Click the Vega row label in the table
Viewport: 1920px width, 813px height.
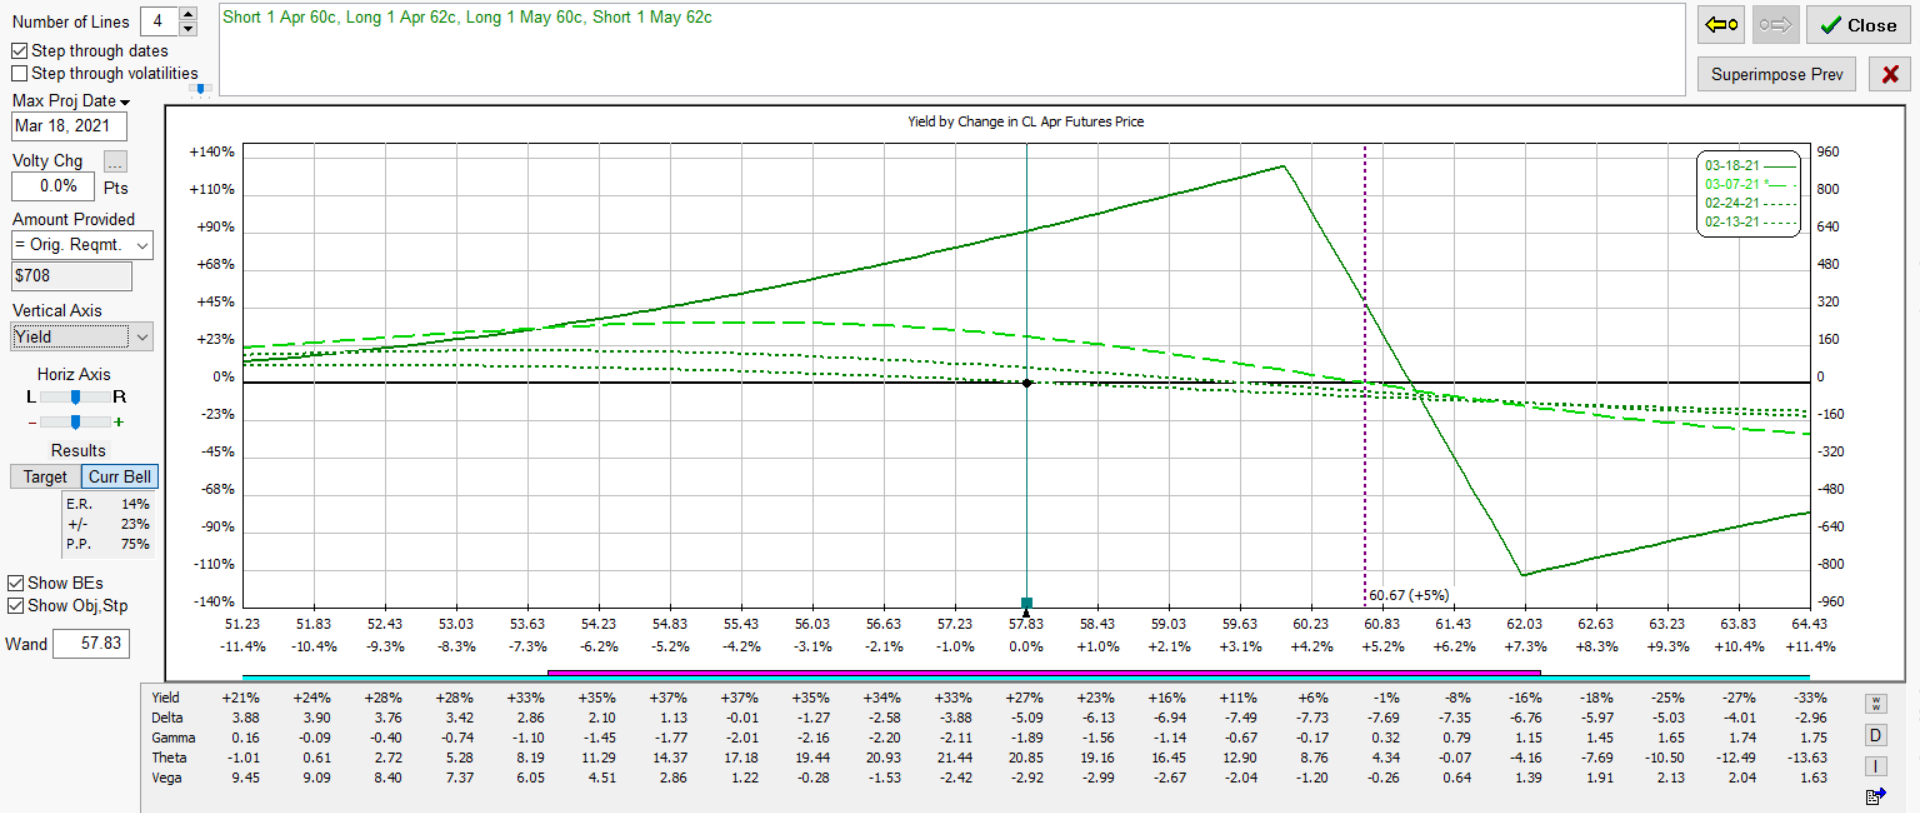point(167,778)
